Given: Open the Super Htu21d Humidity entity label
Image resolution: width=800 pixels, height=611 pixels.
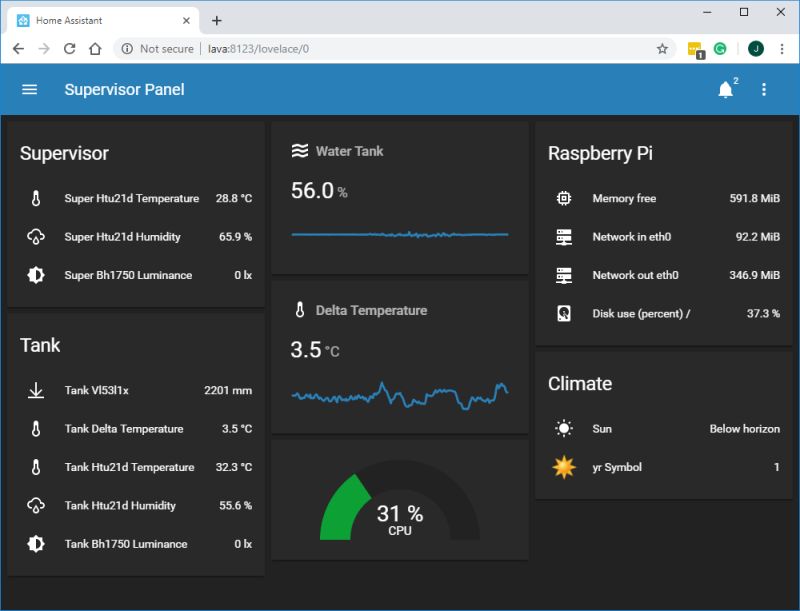Looking at the screenshot, I should [122, 237].
